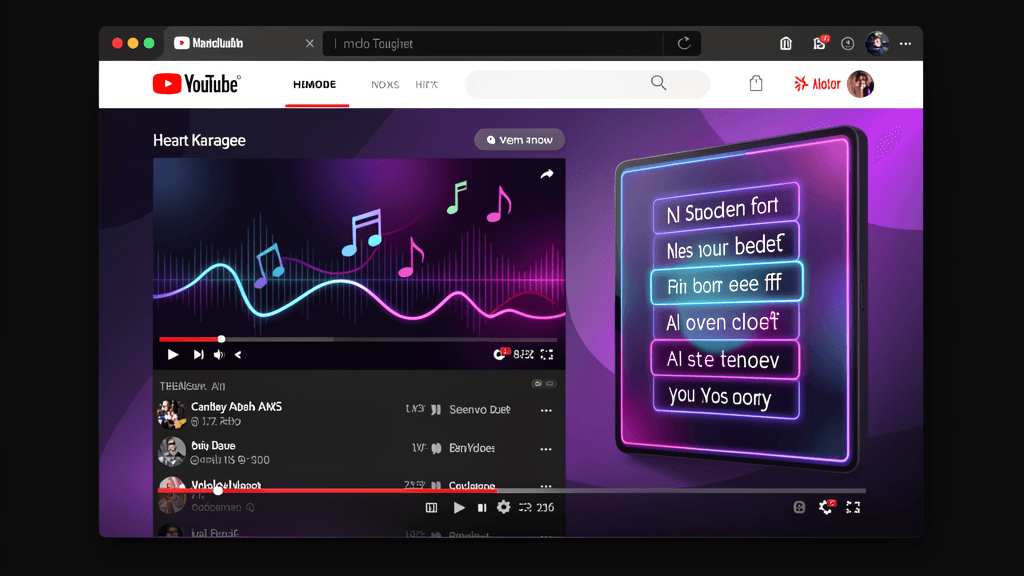
Task: Click Canbey Adah ANS thumbnail
Action: click(x=171, y=413)
